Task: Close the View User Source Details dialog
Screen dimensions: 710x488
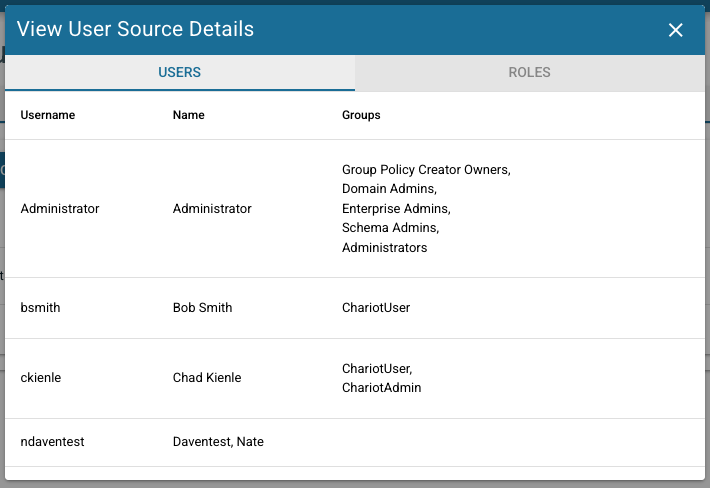Action: coord(675,30)
